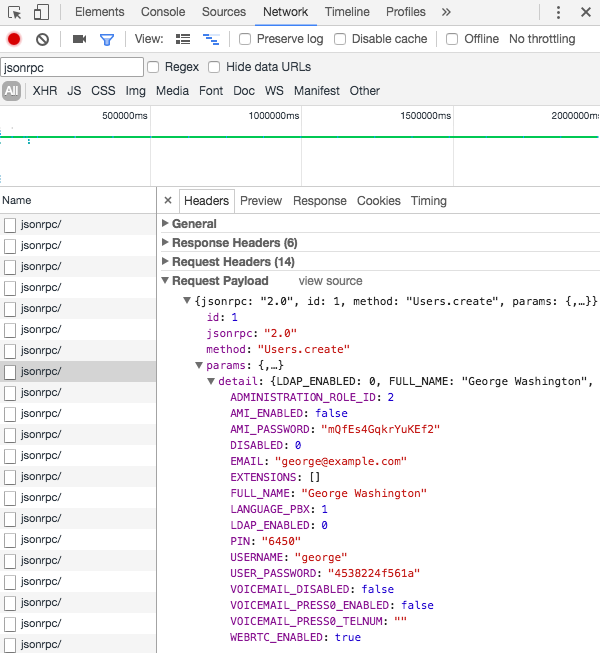Expand the General section
Screen dimensions: 600x653
tap(165, 223)
